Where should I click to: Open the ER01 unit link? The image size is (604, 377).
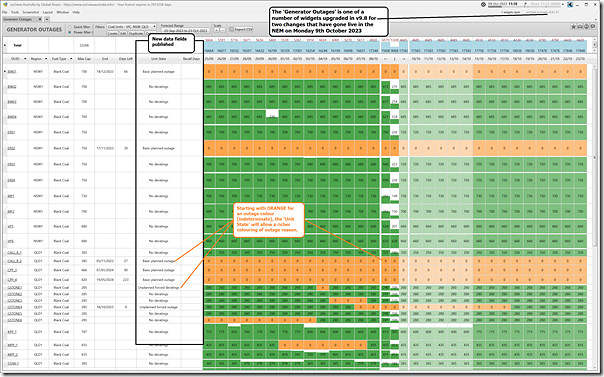click(12, 132)
